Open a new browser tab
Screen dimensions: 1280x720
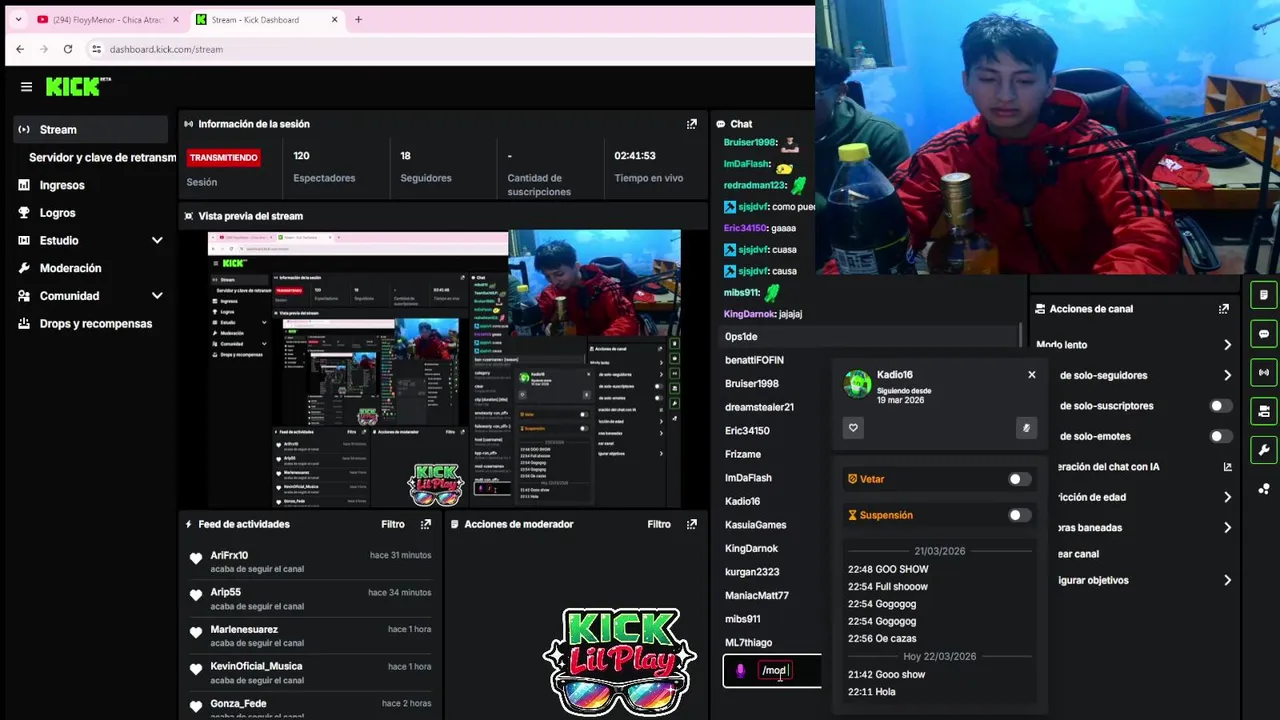coord(358,19)
